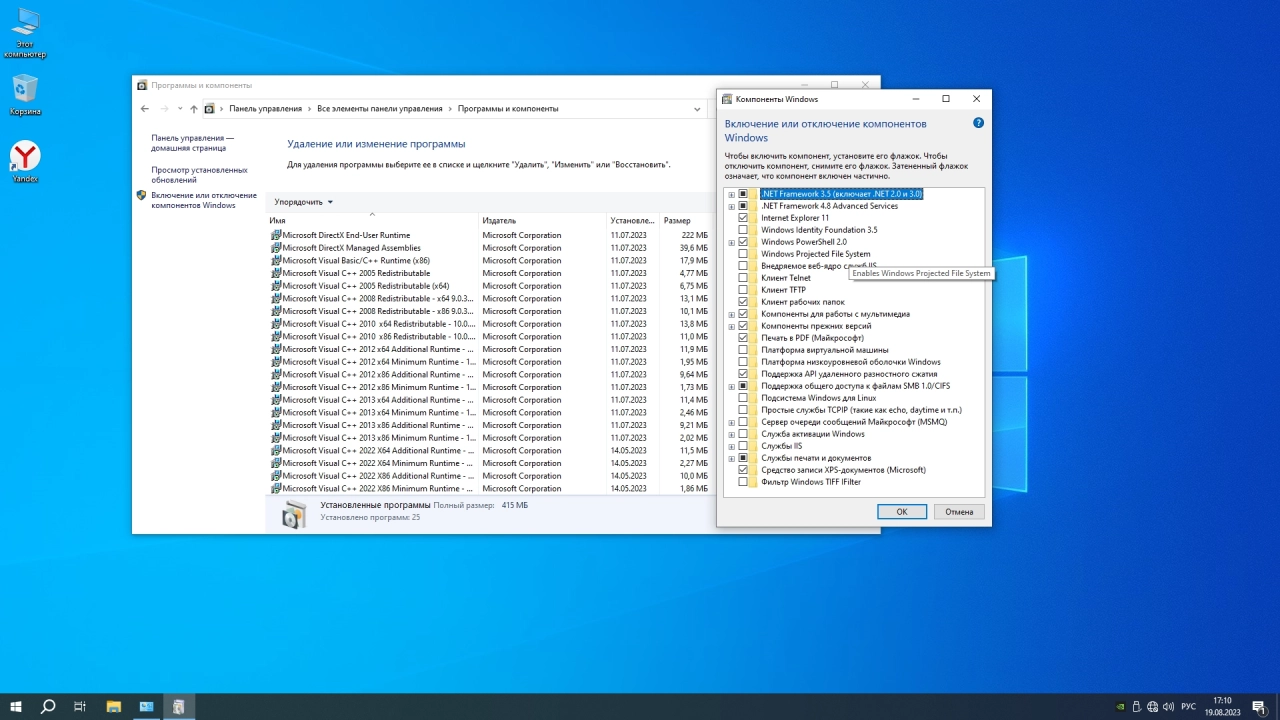Enable Windows Identity Foundation 3.5
This screenshot has height=720, width=1280.
pyautogui.click(x=743, y=230)
